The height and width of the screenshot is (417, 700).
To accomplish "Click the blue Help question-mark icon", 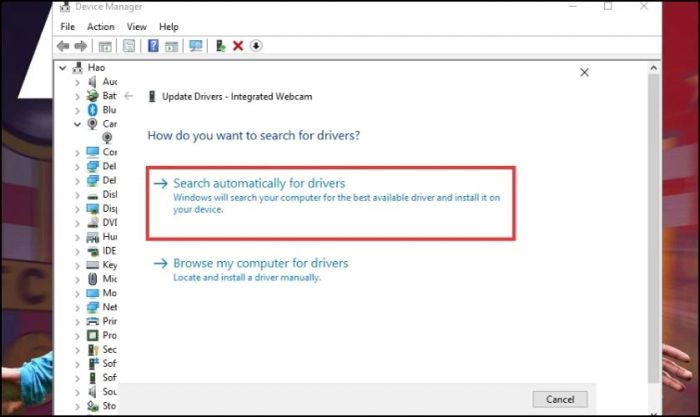I will [x=153, y=46].
